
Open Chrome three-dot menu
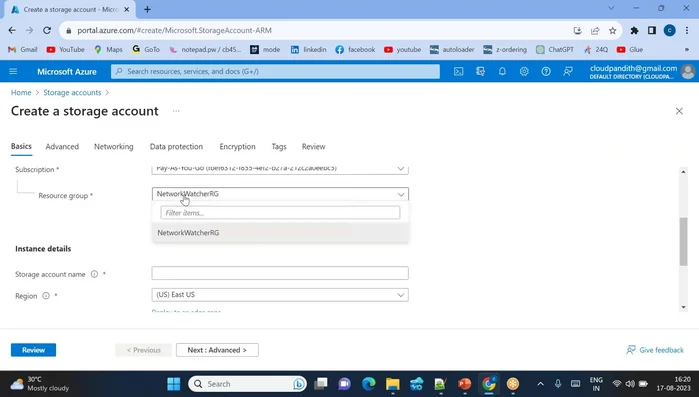[687, 30]
